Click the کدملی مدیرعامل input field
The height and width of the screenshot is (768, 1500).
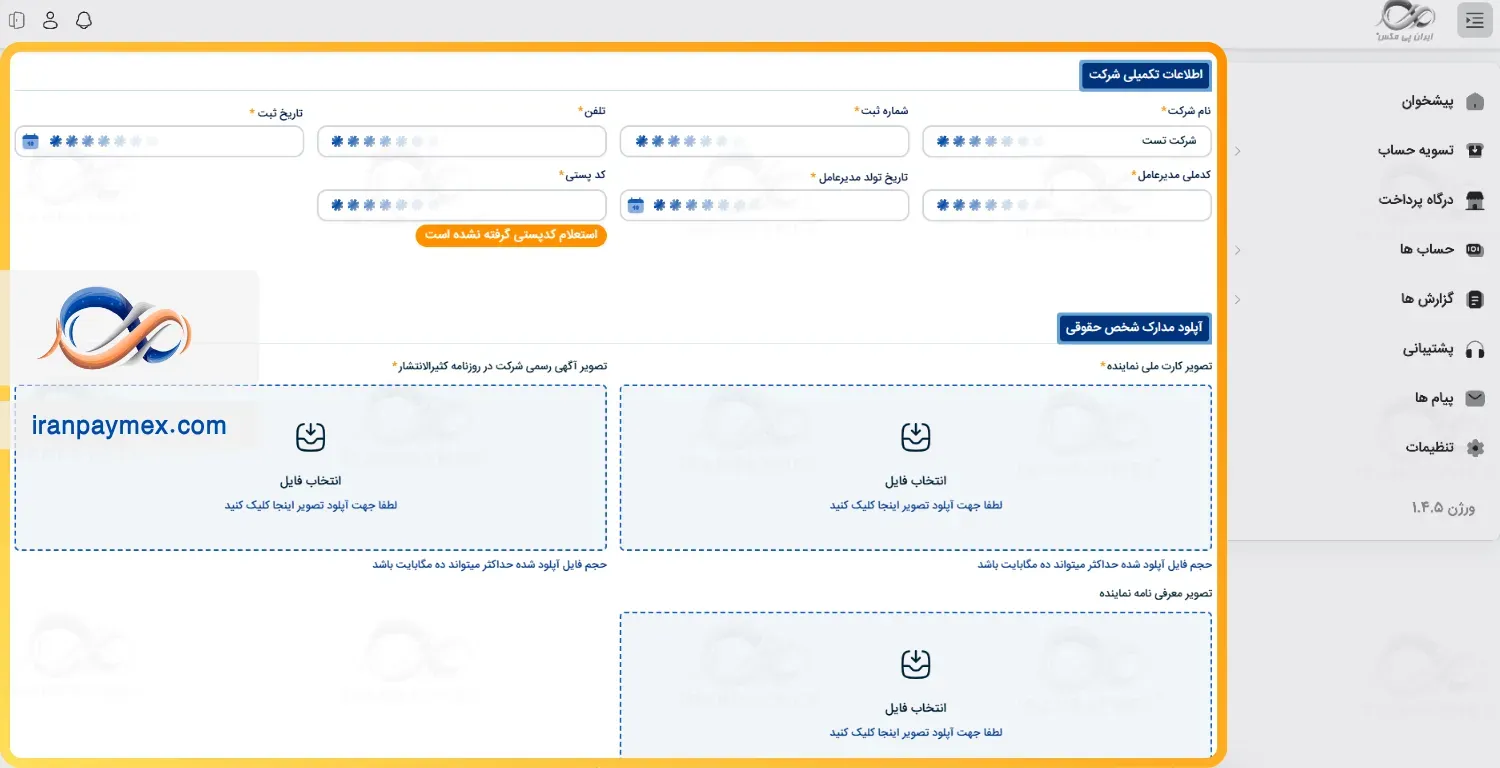click(1067, 205)
